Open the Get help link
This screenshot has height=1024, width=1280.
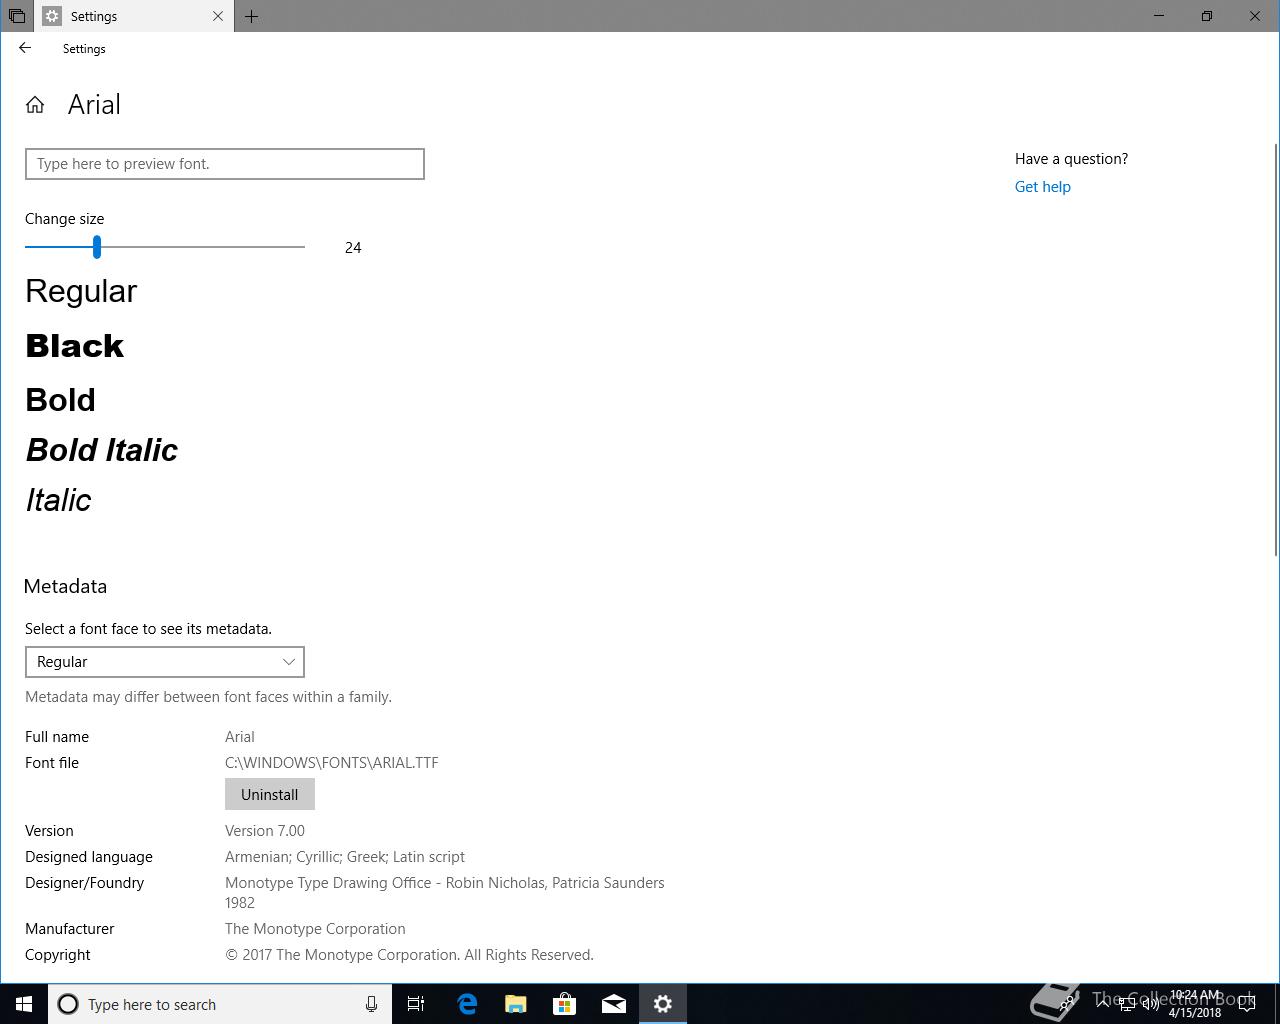coord(1042,187)
